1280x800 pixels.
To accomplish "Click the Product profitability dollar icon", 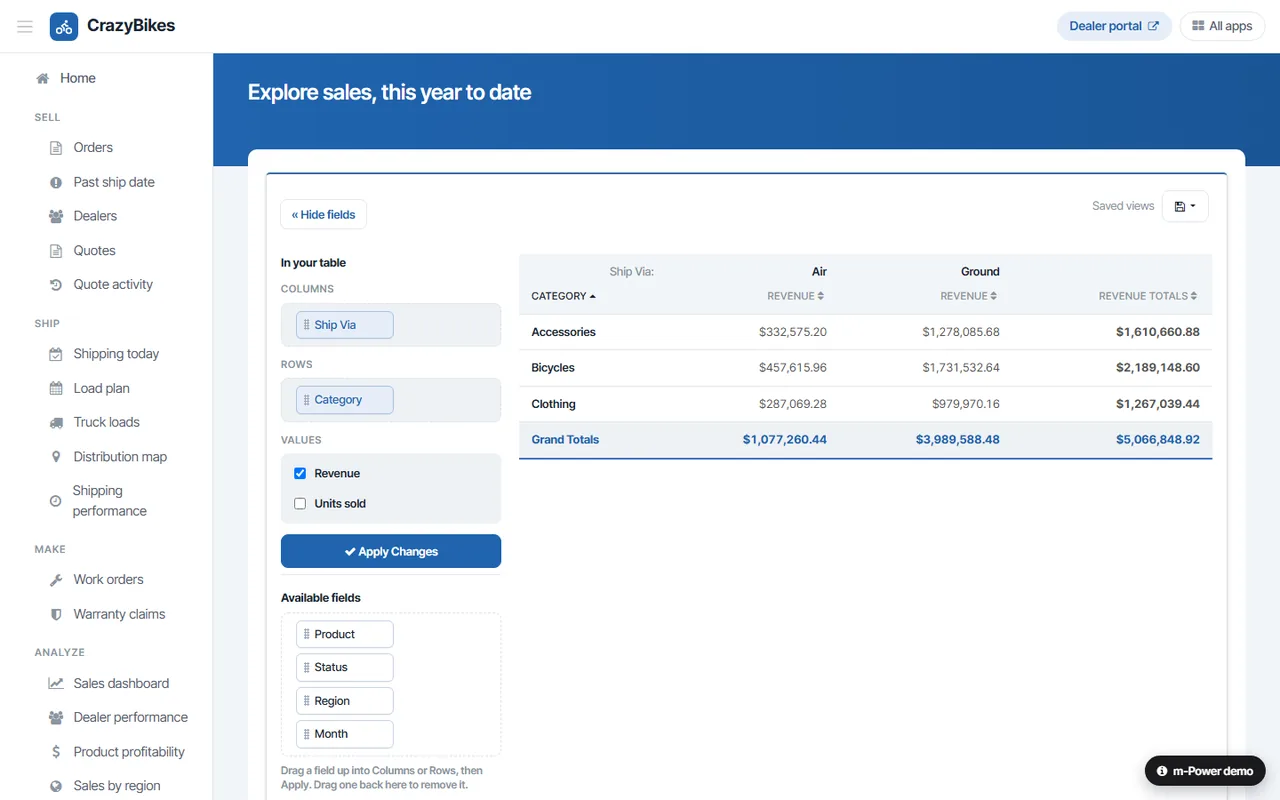I will point(56,752).
